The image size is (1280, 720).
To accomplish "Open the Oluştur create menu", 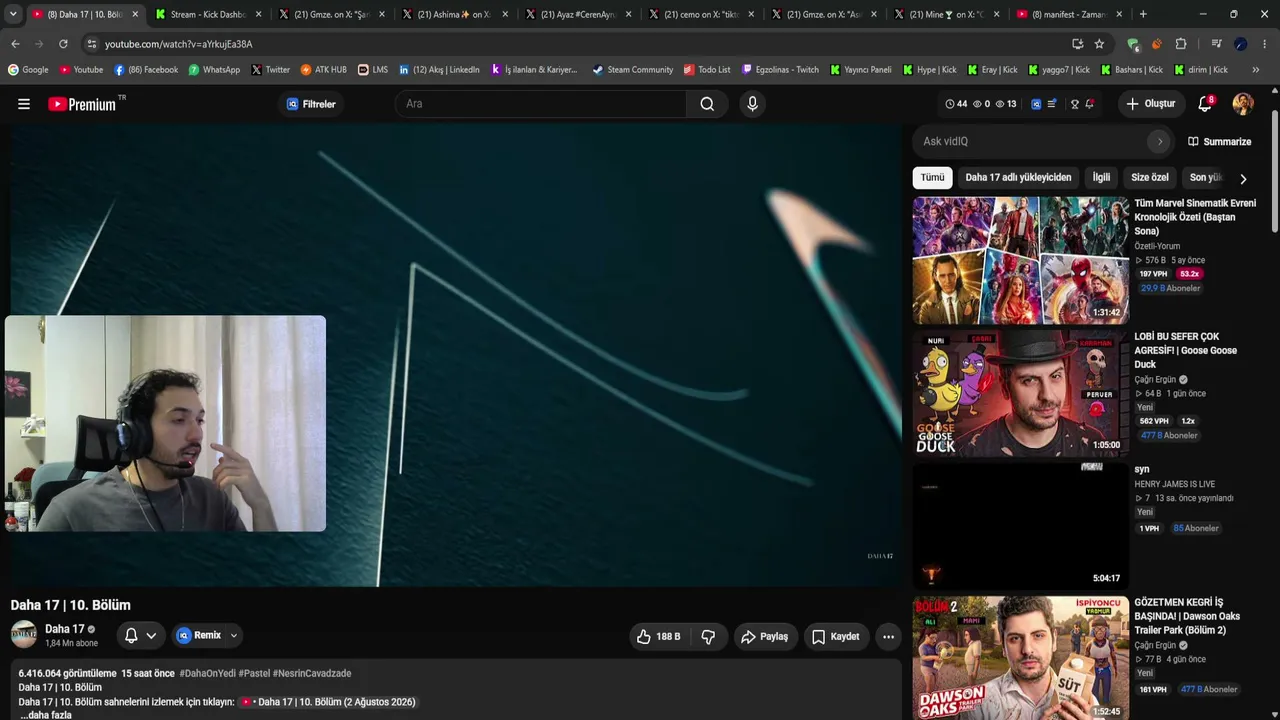I will click(x=1151, y=104).
